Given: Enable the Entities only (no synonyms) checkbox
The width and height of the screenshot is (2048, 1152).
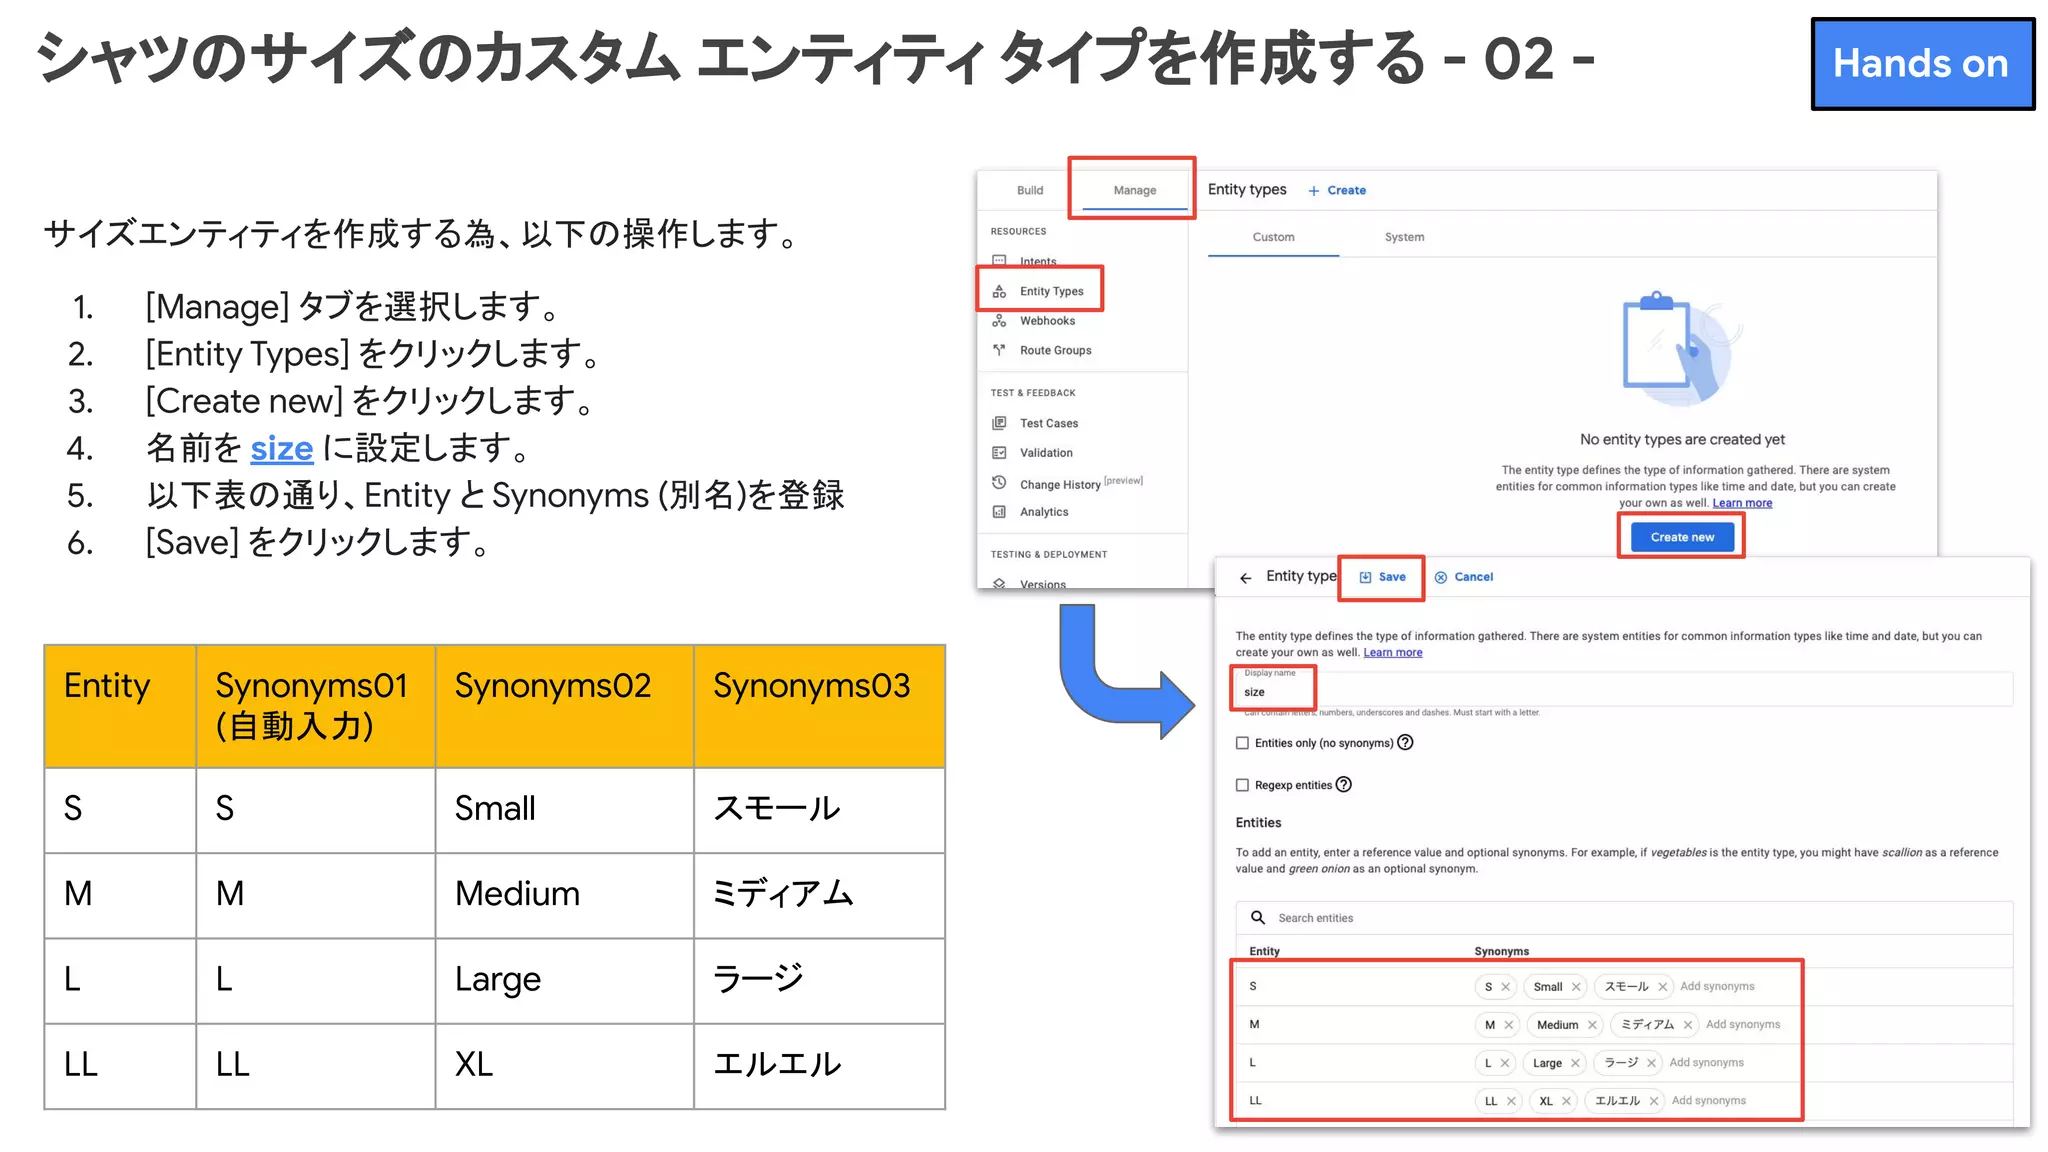Looking at the screenshot, I should pos(1243,743).
